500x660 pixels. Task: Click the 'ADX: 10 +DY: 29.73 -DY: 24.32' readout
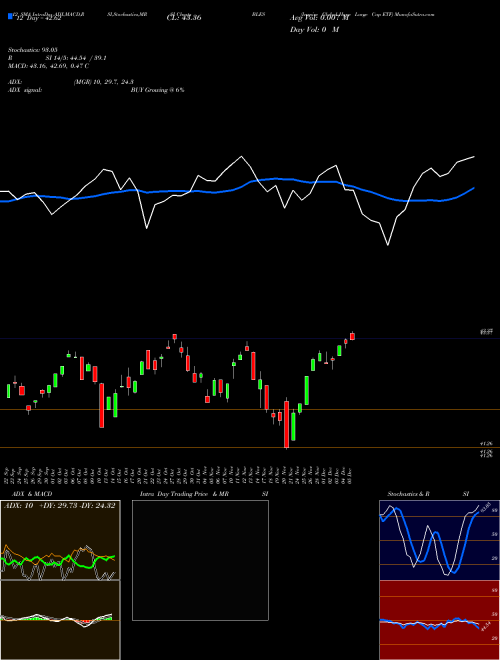click(59, 506)
